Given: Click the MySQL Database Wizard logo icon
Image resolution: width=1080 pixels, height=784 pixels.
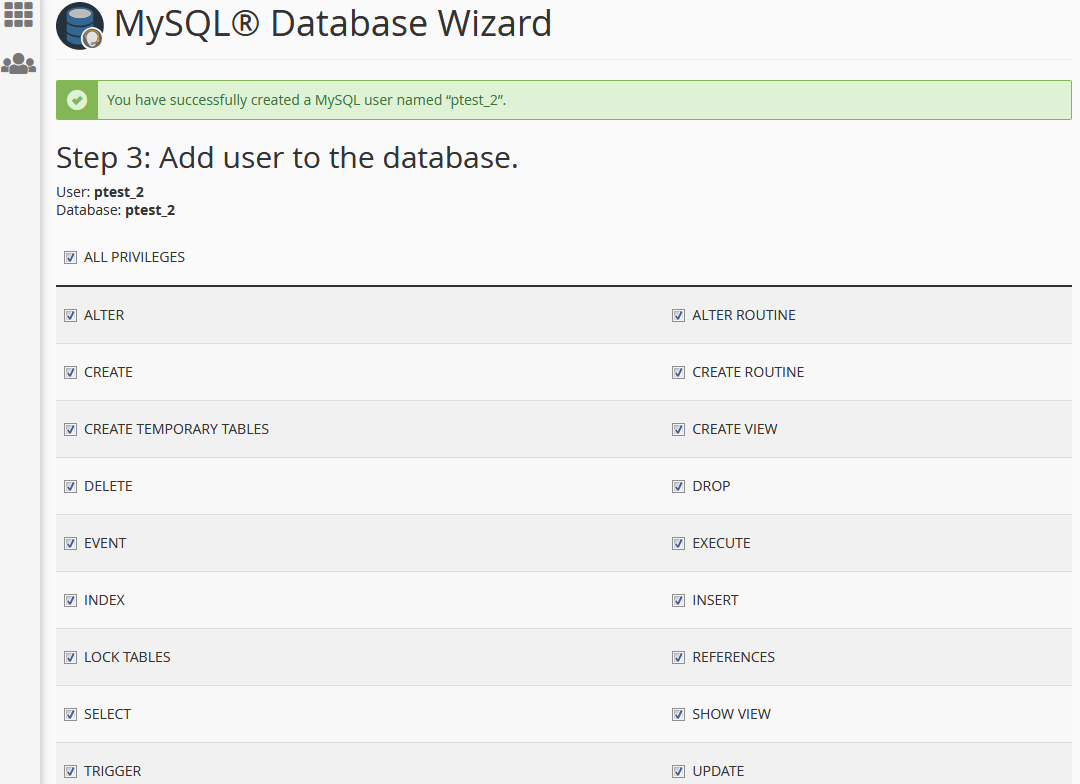Looking at the screenshot, I should pos(80,26).
